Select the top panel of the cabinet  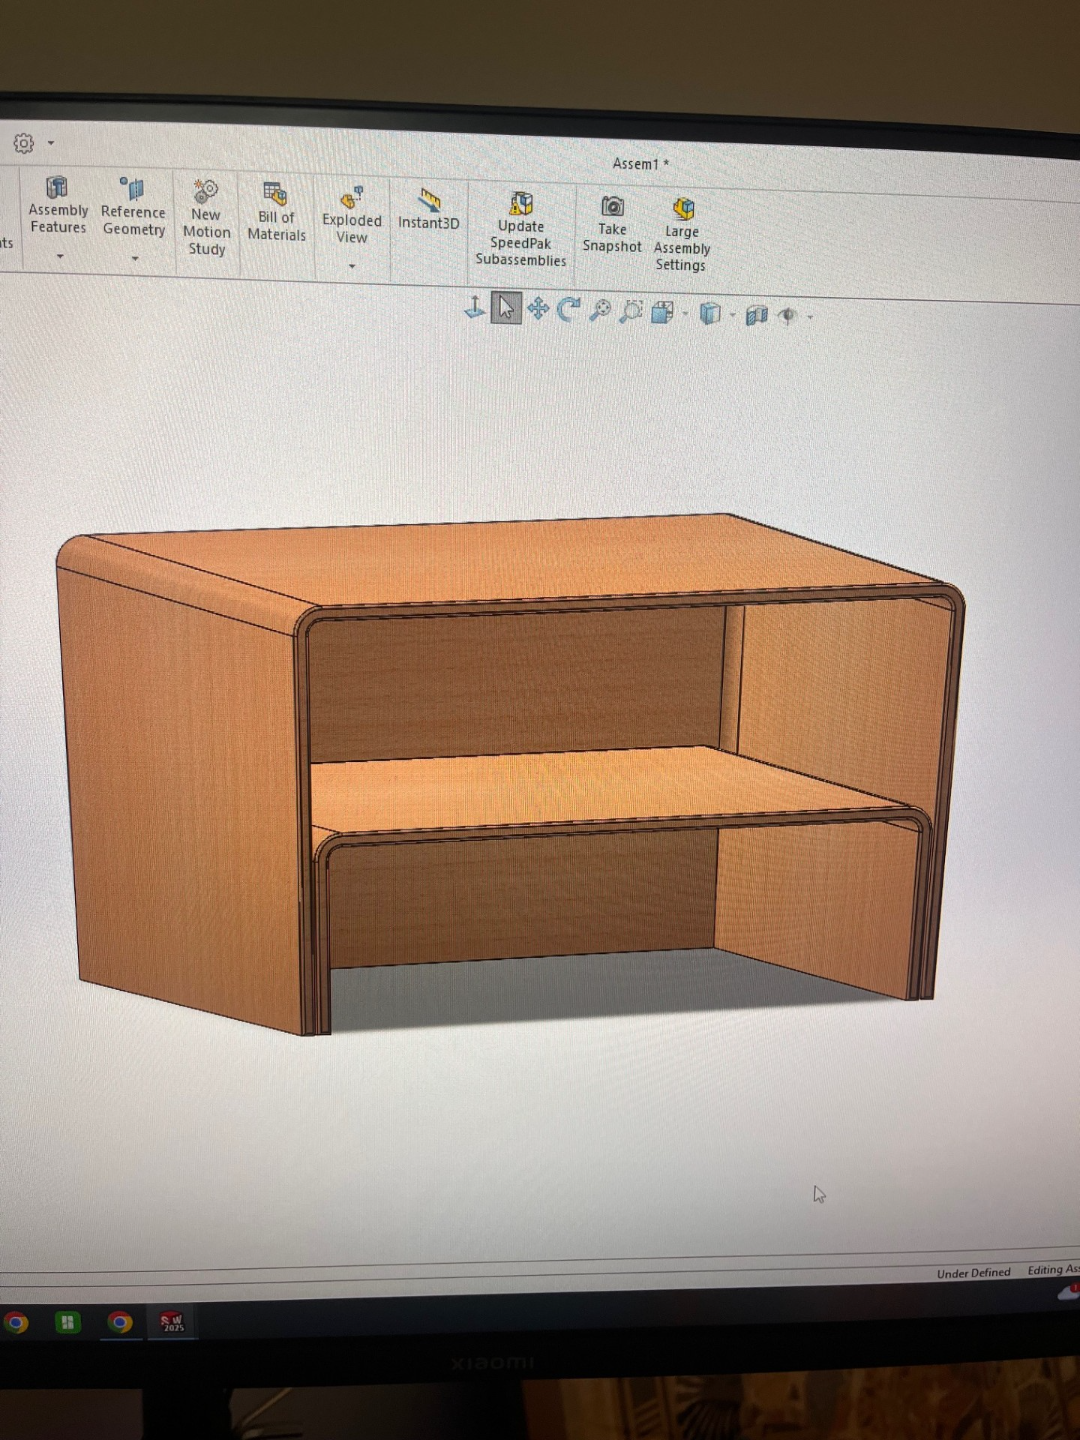520,560
